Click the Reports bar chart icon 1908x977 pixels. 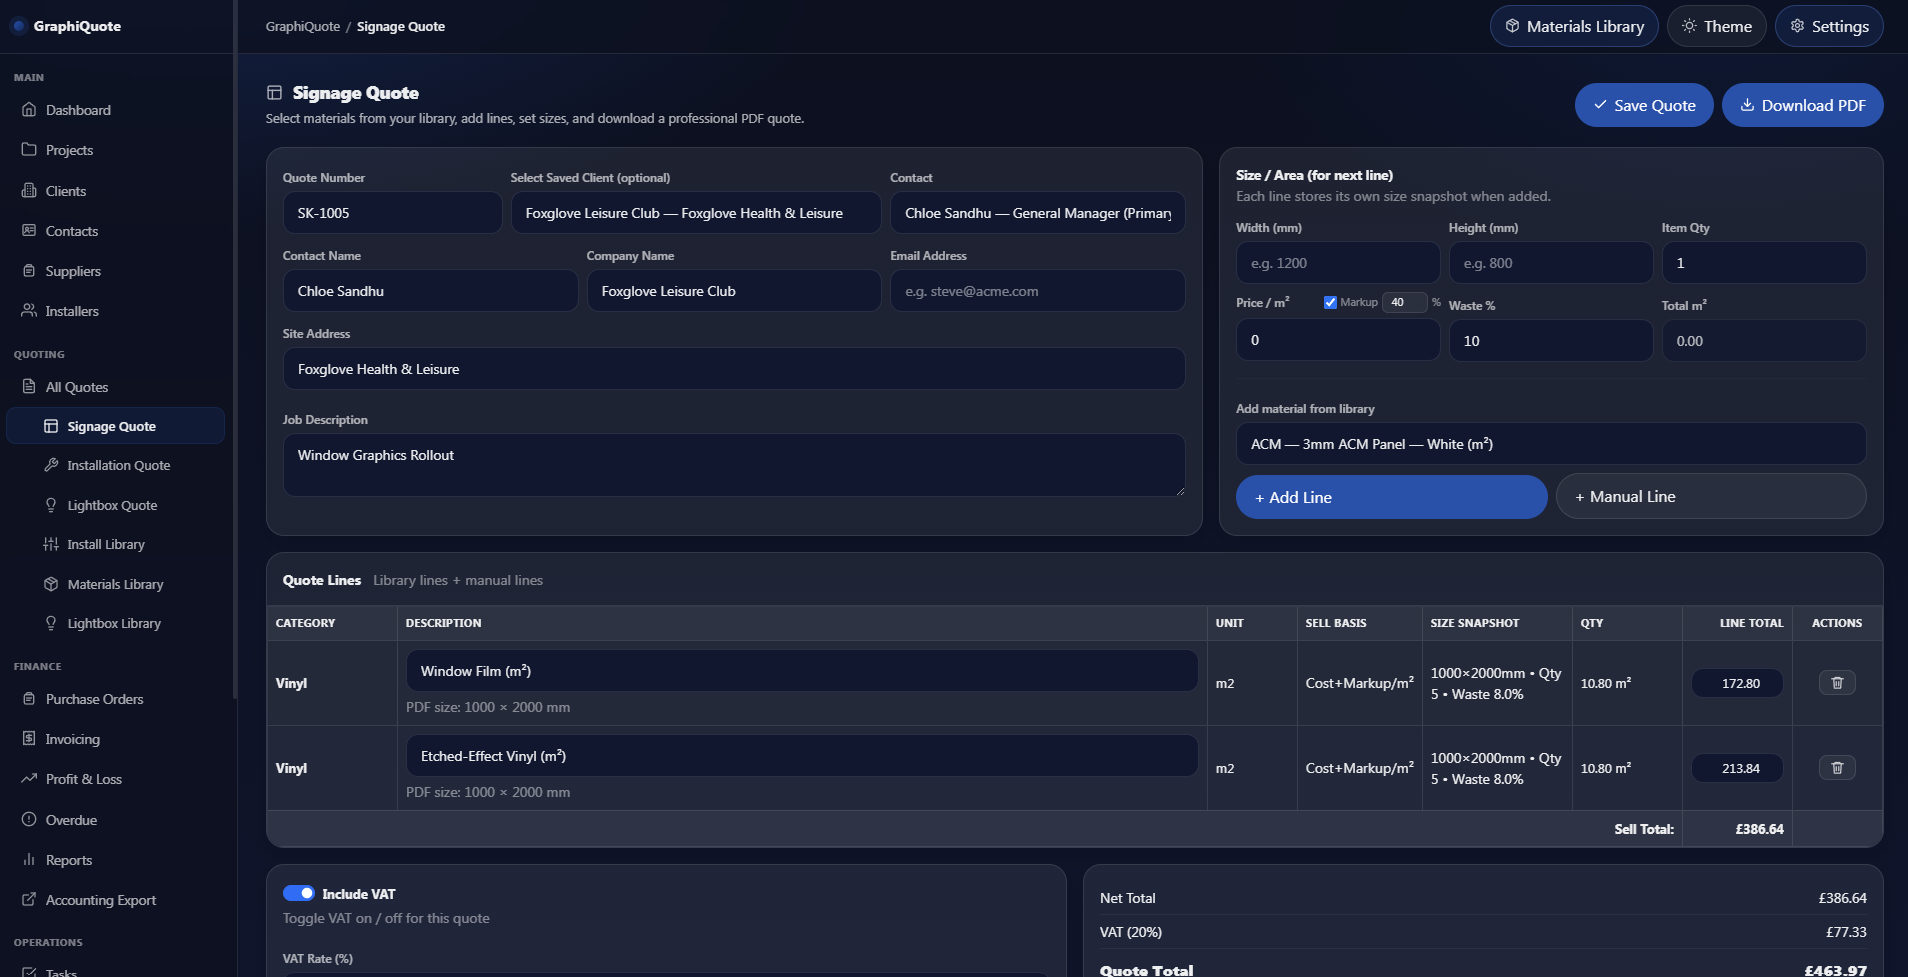[29, 860]
